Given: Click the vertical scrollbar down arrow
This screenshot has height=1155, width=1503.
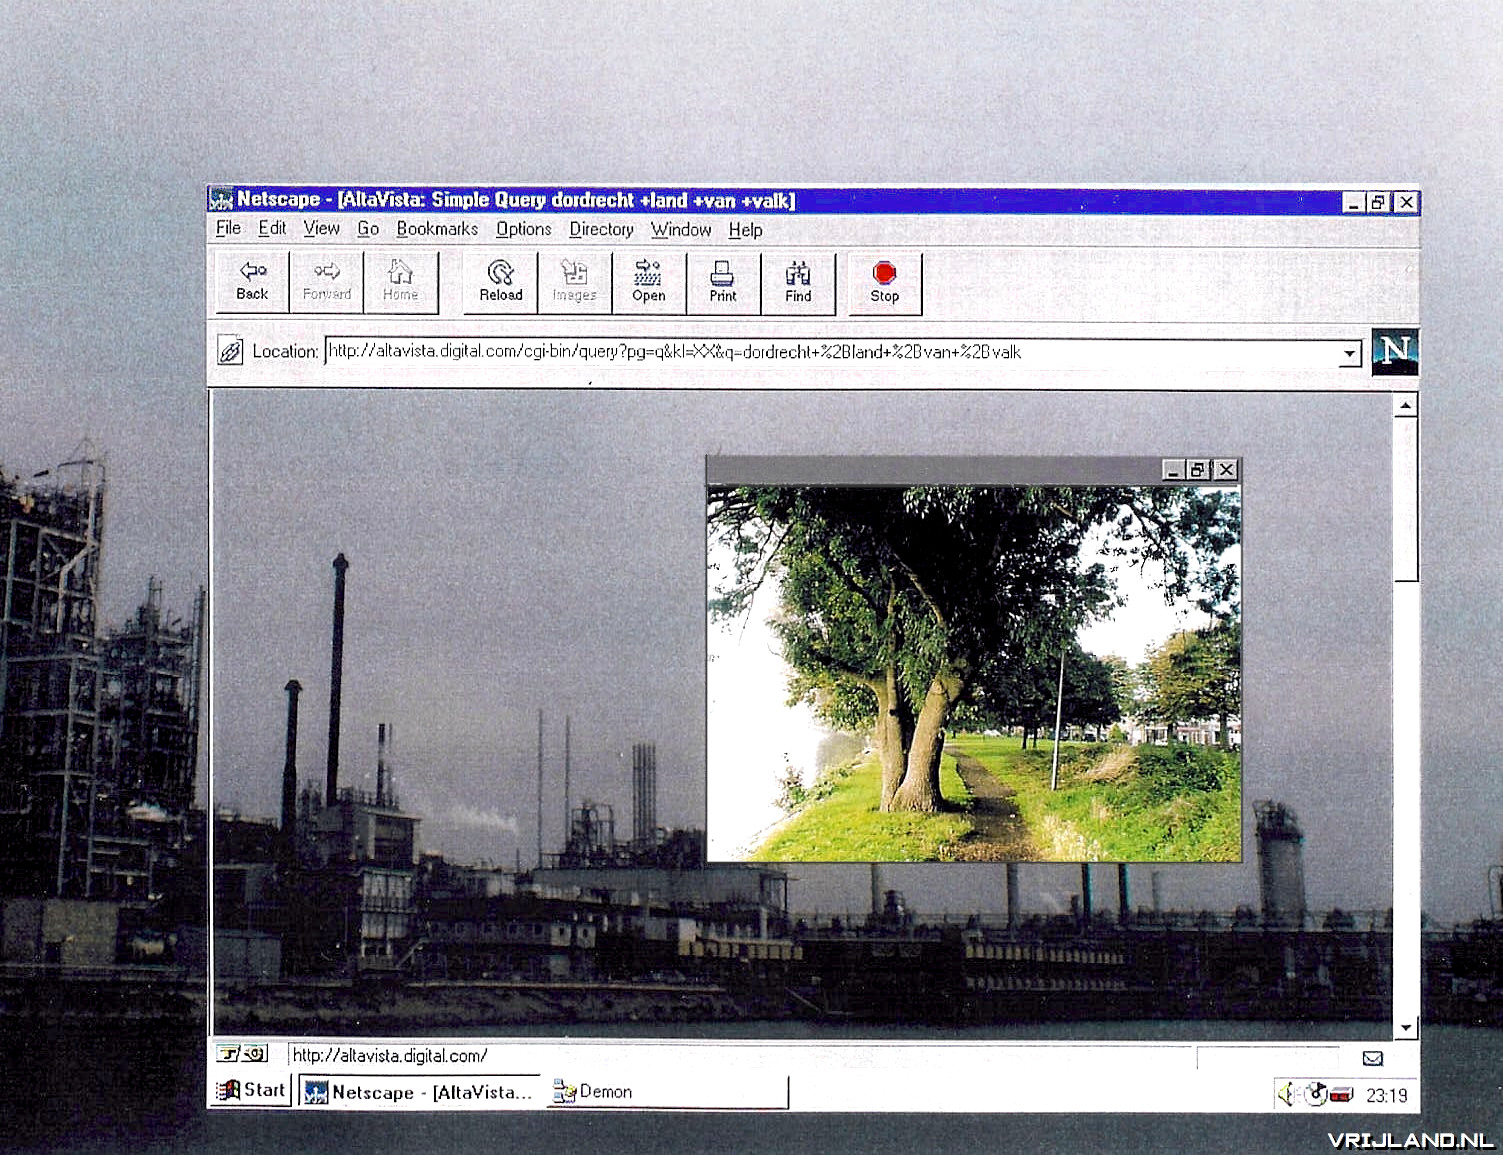Looking at the screenshot, I should click(1405, 1027).
